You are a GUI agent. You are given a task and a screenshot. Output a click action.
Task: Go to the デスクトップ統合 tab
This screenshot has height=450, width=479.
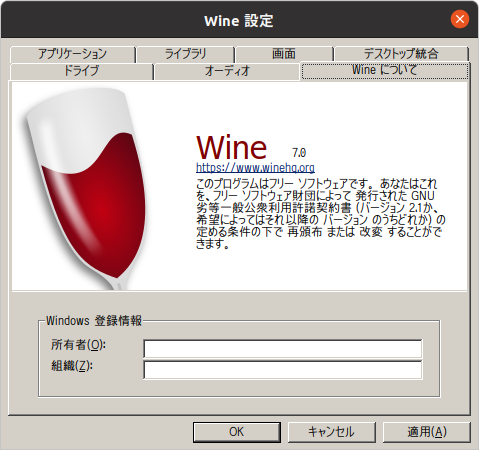tap(401, 54)
